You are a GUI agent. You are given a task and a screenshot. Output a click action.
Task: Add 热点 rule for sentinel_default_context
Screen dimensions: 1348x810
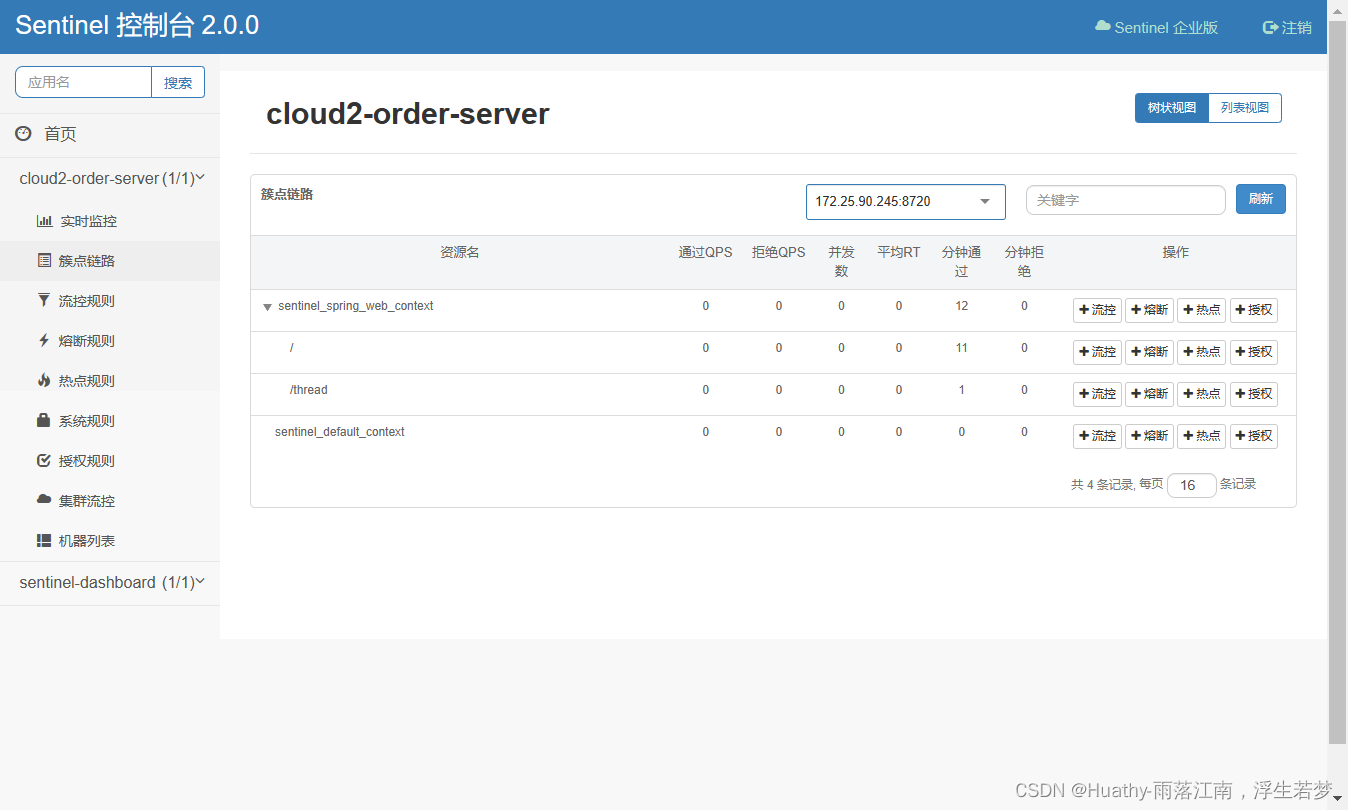coord(1201,436)
